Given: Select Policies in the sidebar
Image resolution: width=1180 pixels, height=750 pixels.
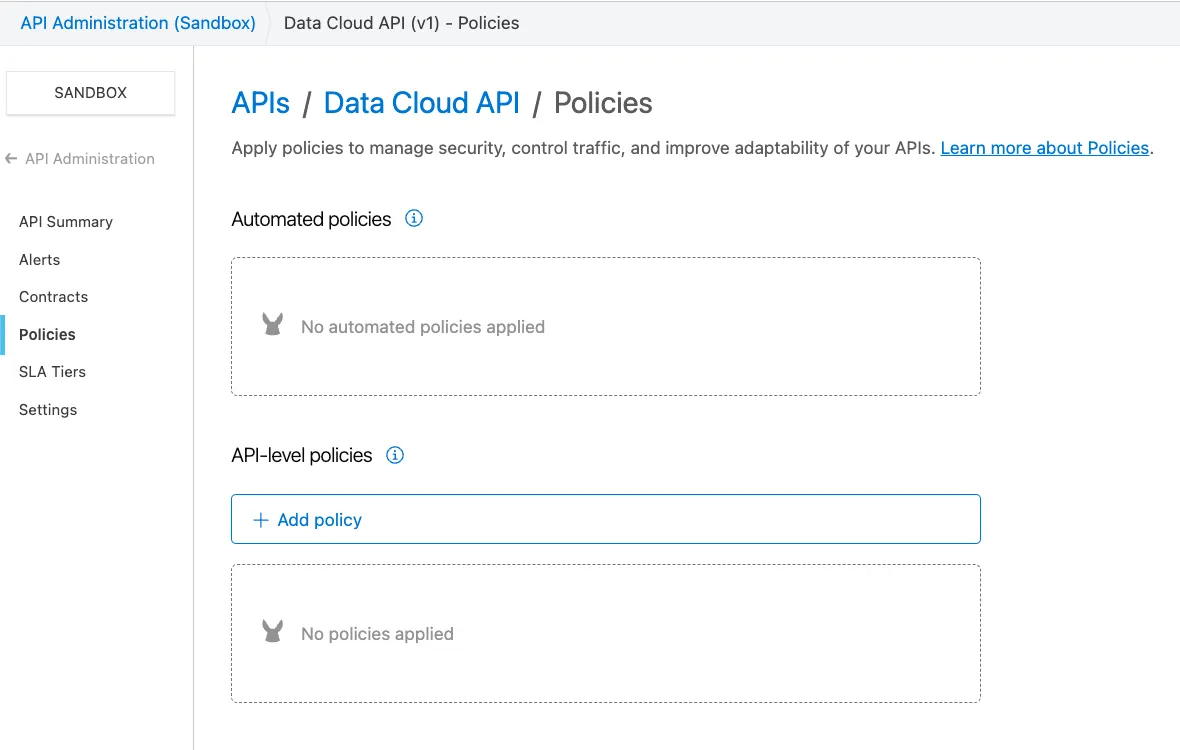Looking at the screenshot, I should pyautogui.click(x=47, y=335).
